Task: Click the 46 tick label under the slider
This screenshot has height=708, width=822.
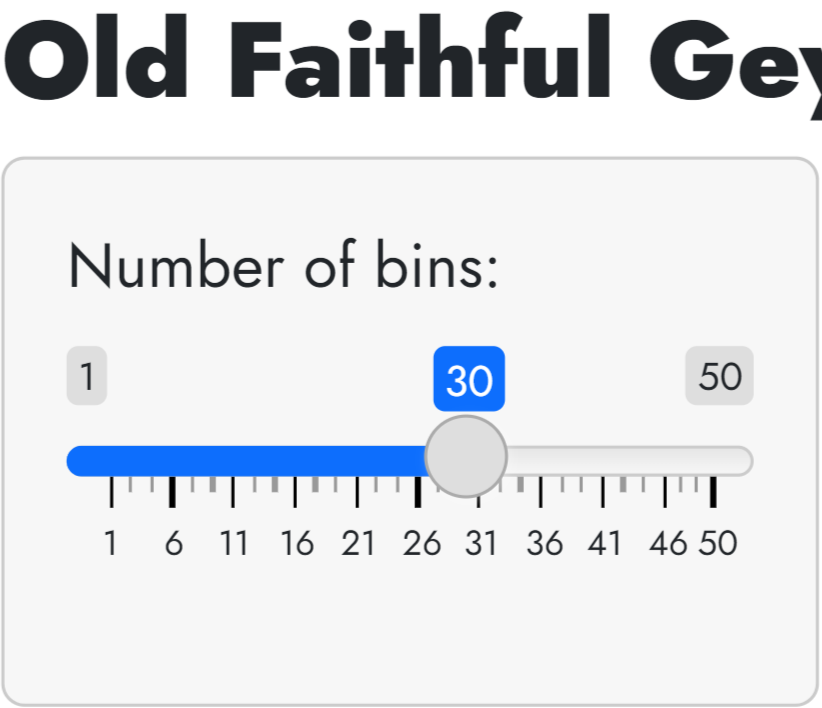Action: (x=667, y=544)
